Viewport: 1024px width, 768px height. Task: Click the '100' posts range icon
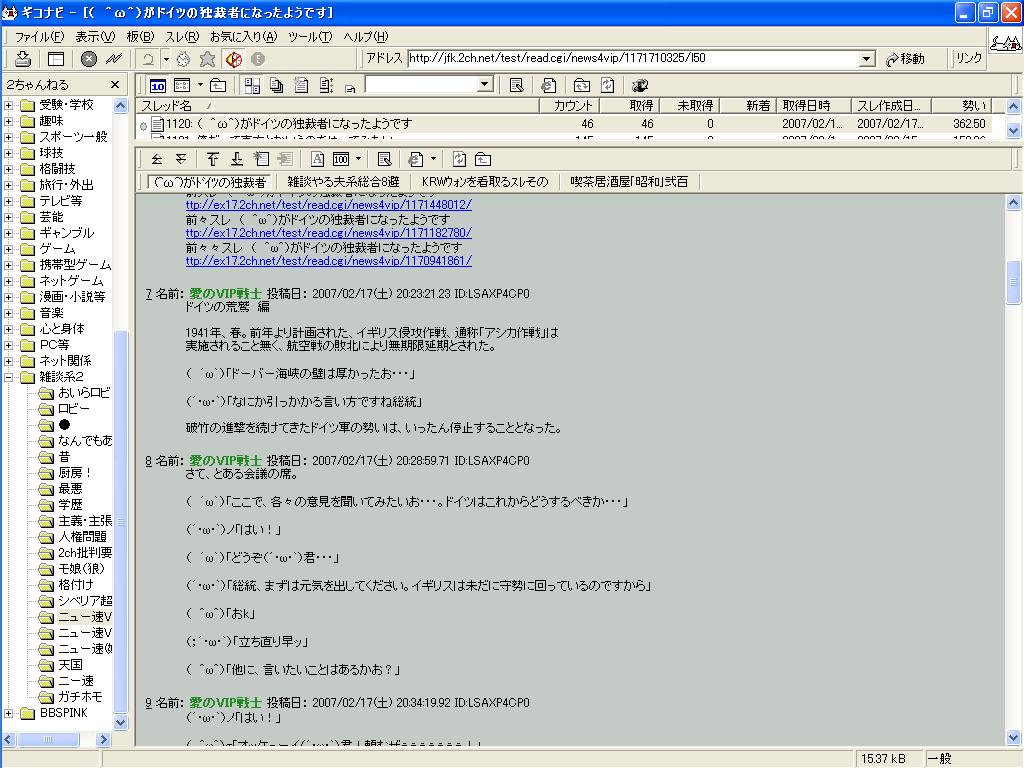coord(341,159)
